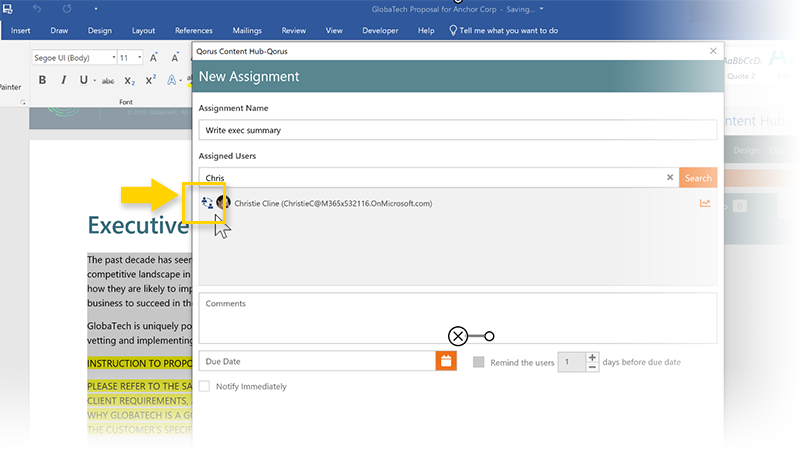Expand the underline style dropdown arrow
Screen dimensions: 800x450
click(94, 80)
